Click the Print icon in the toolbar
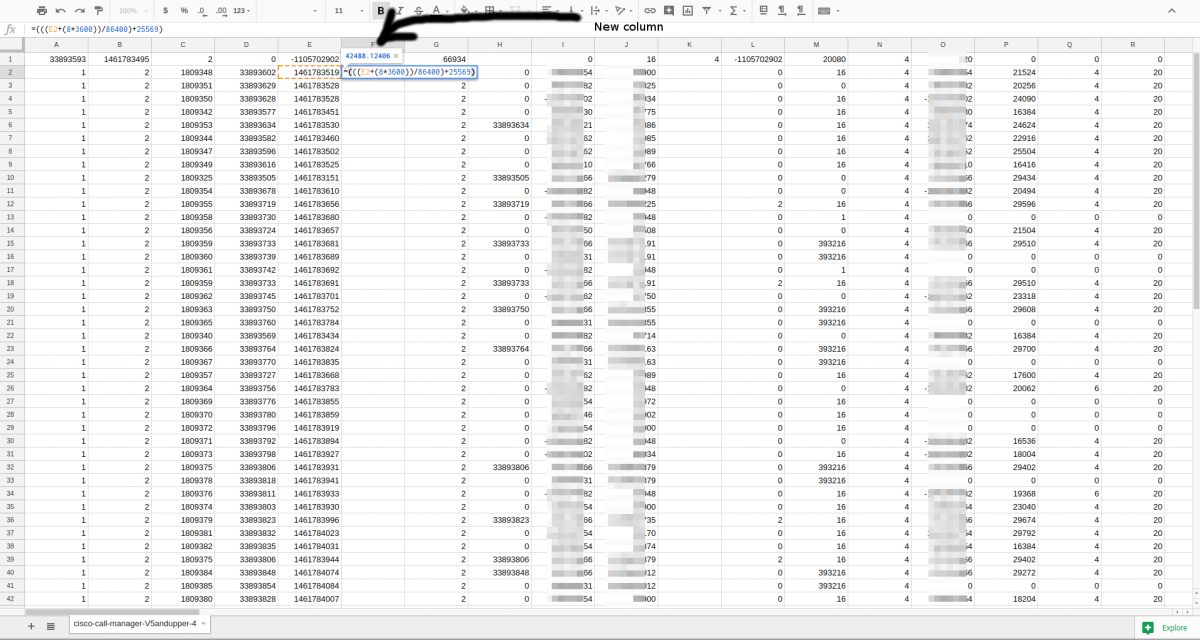This screenshot has width=1200, height=640. [x=42, y=9]
